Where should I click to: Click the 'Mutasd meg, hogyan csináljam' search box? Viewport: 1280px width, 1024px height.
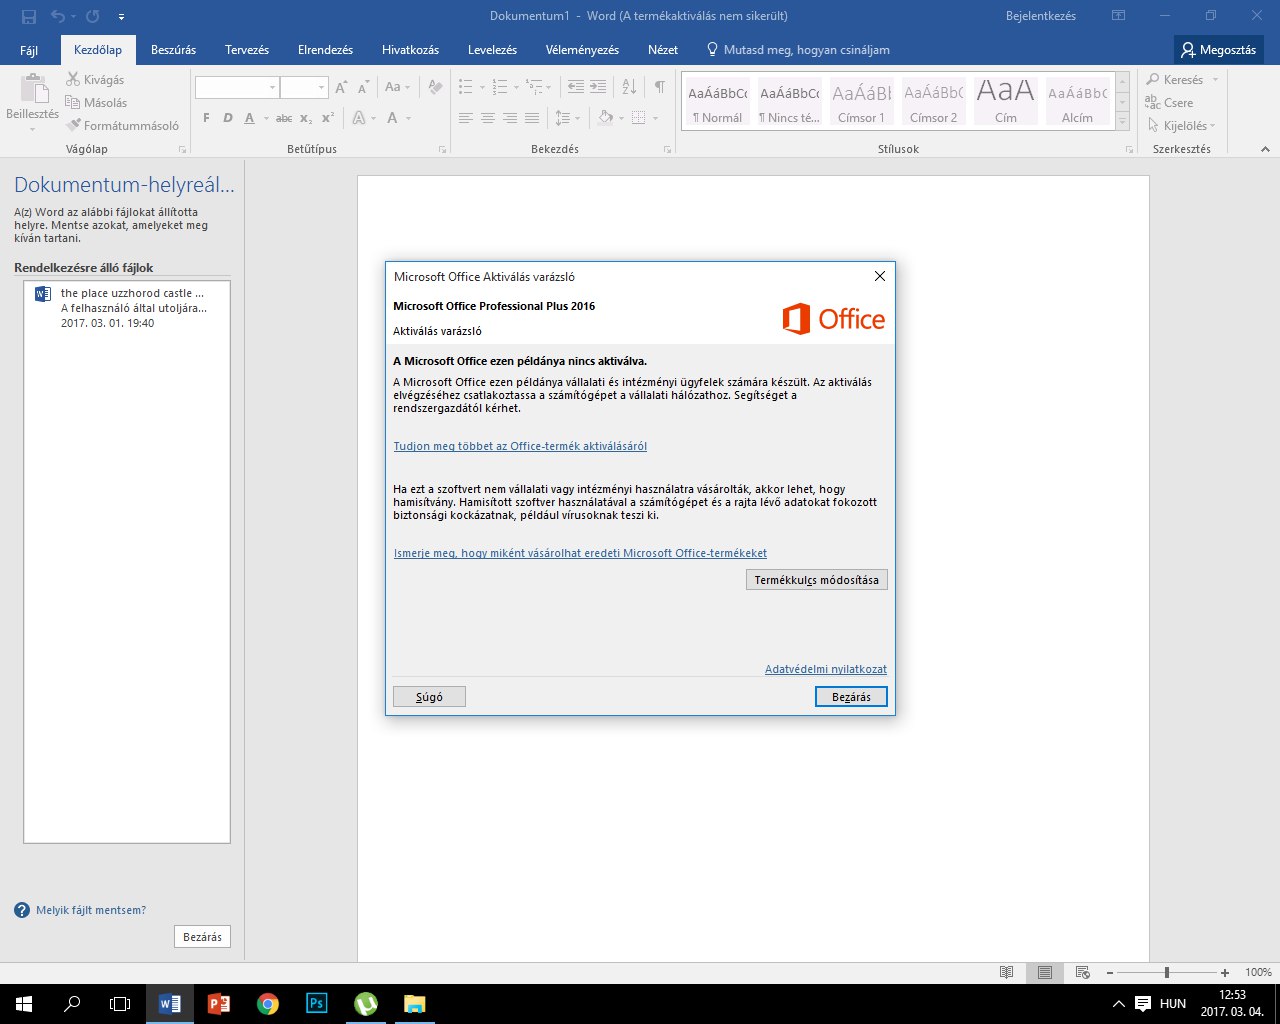point(797,50)
